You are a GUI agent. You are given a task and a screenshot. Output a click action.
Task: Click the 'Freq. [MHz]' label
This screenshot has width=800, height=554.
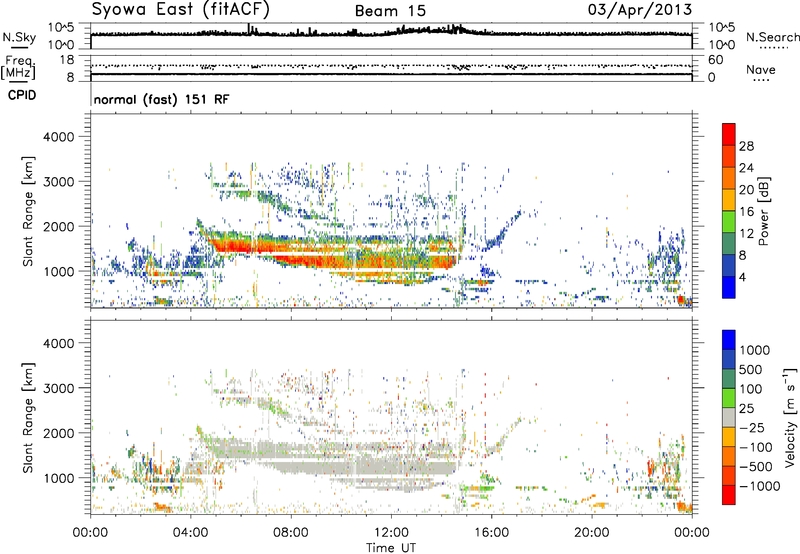tap(18, 67)
